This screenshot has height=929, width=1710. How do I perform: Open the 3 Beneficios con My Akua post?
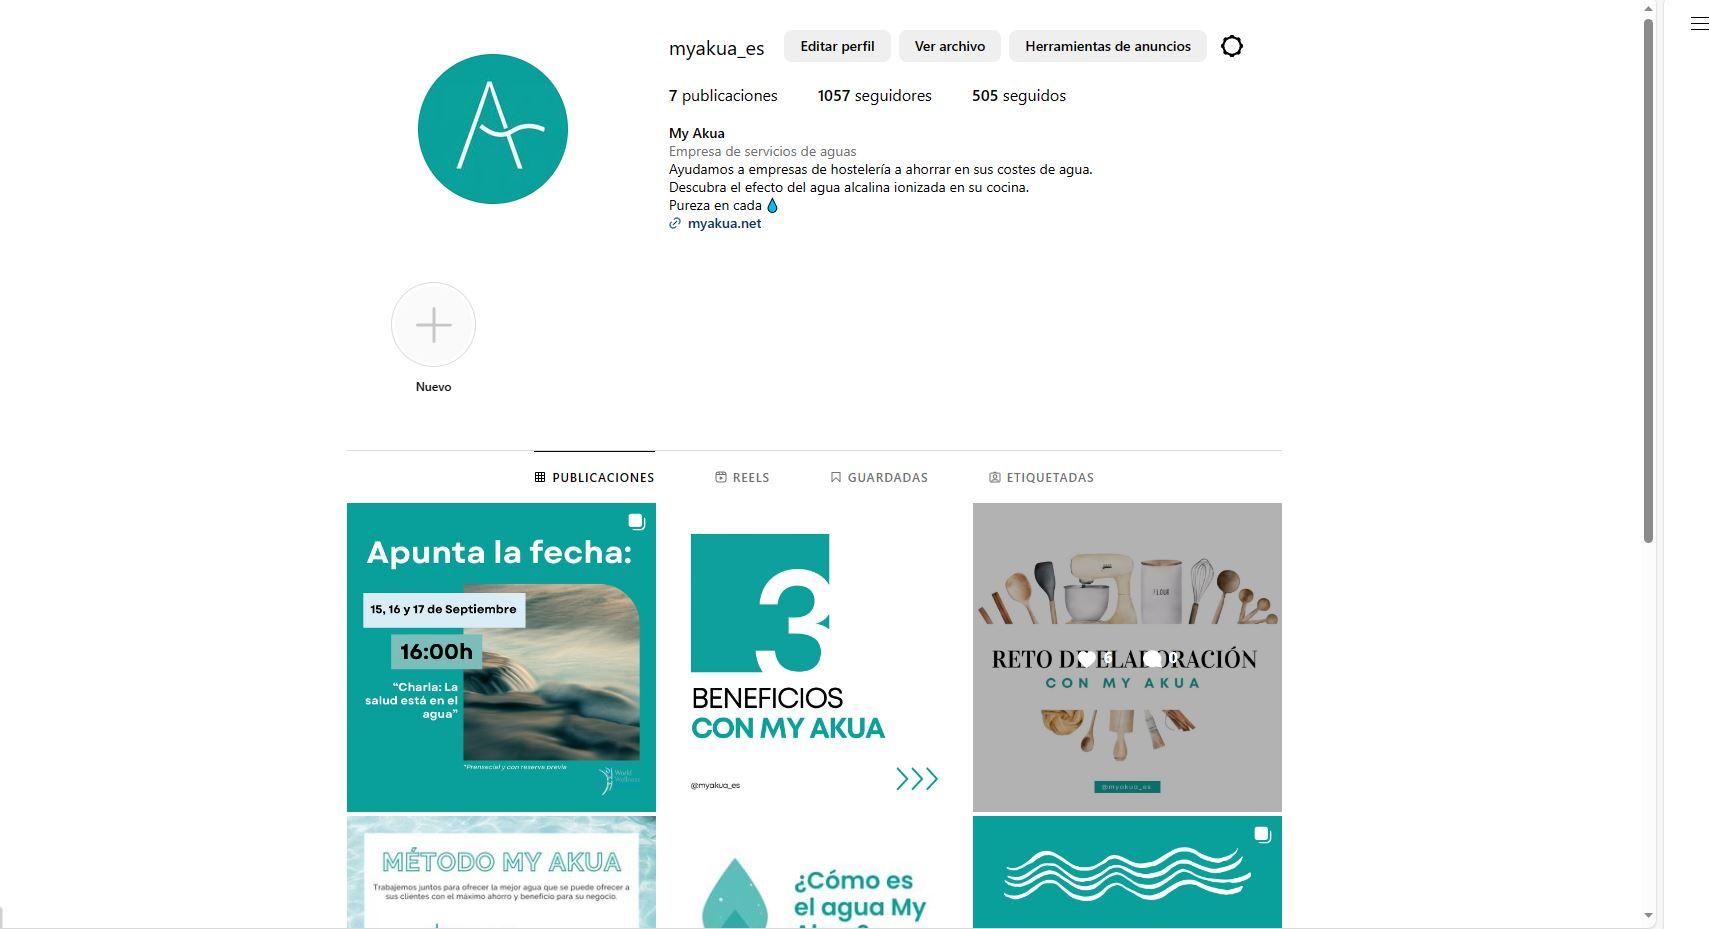(814, 657)
